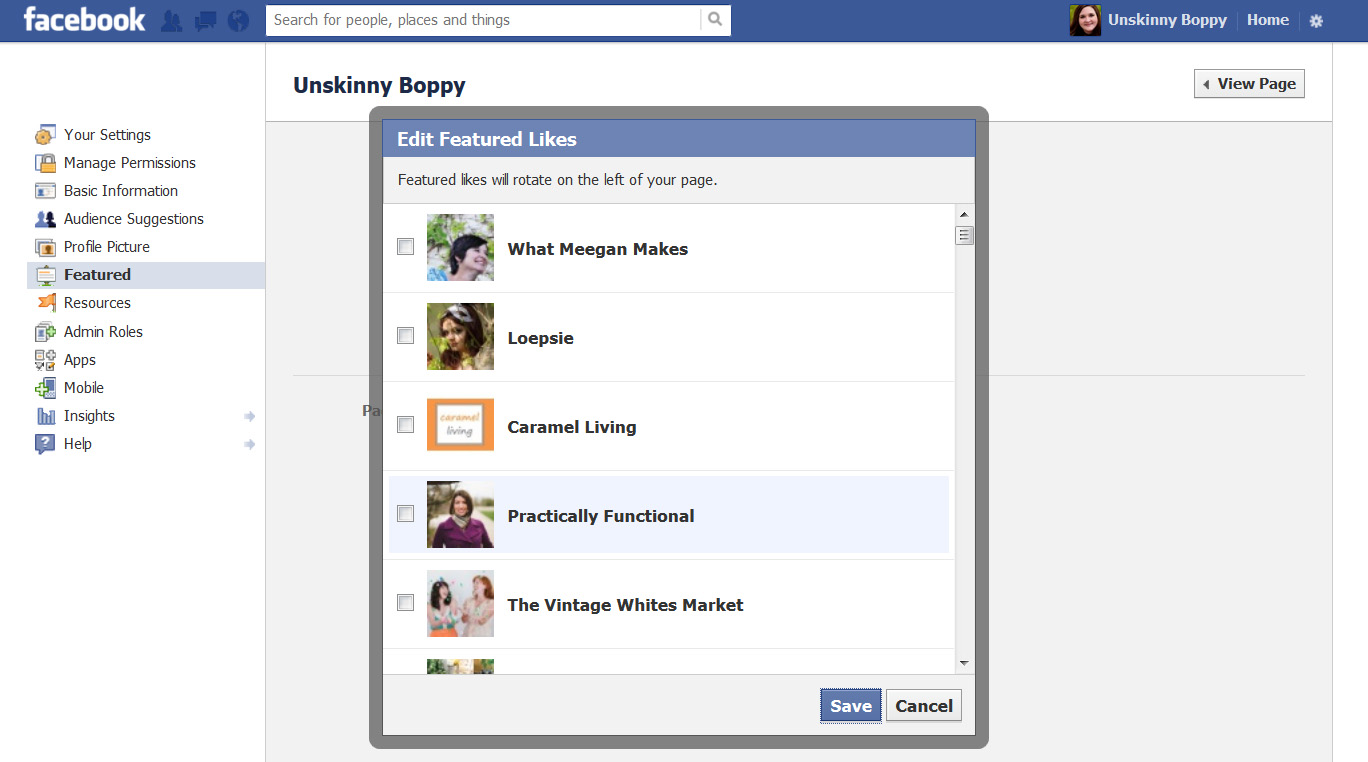Click the Basic Information icon

point(45,191)
